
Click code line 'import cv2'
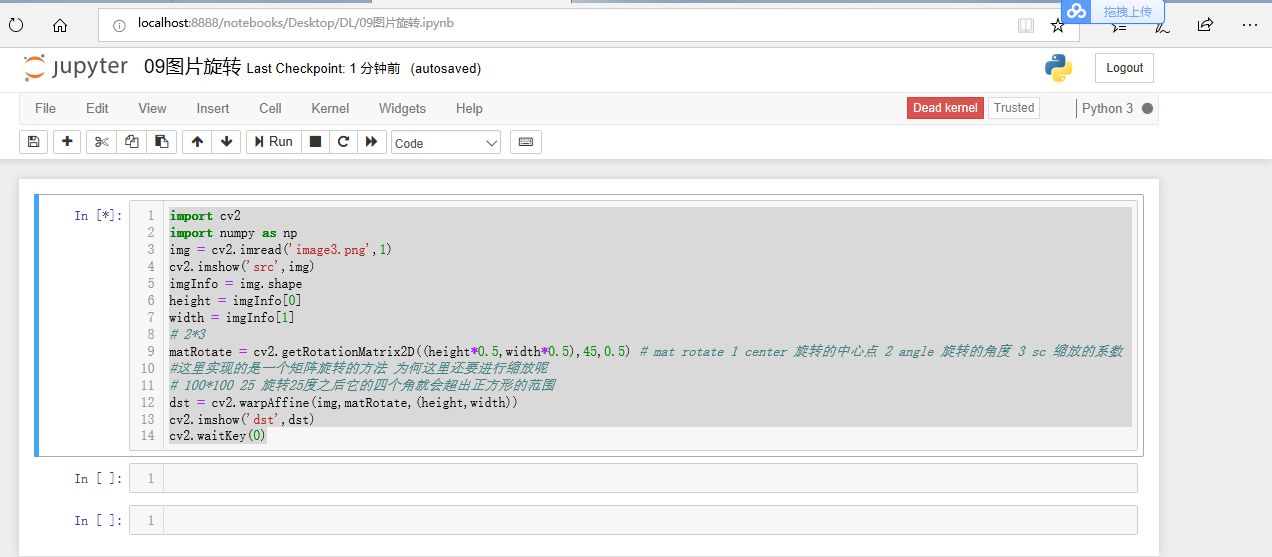[x=205, y=215]
